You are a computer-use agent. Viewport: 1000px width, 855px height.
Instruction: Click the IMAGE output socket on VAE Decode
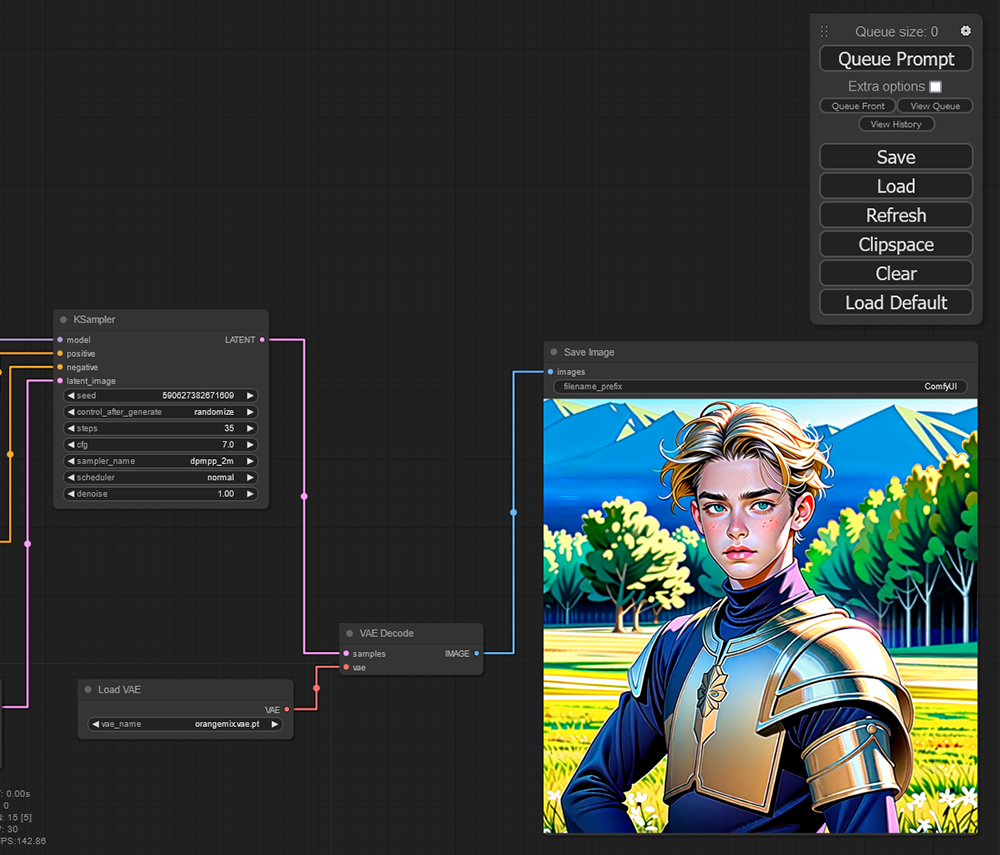point(476,654)
